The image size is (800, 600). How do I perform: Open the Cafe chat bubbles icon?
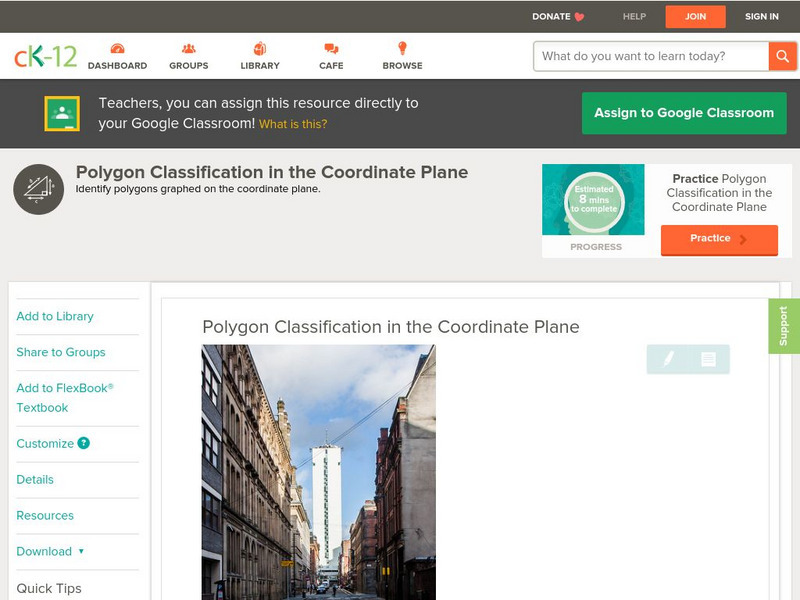tap(331, 48)
